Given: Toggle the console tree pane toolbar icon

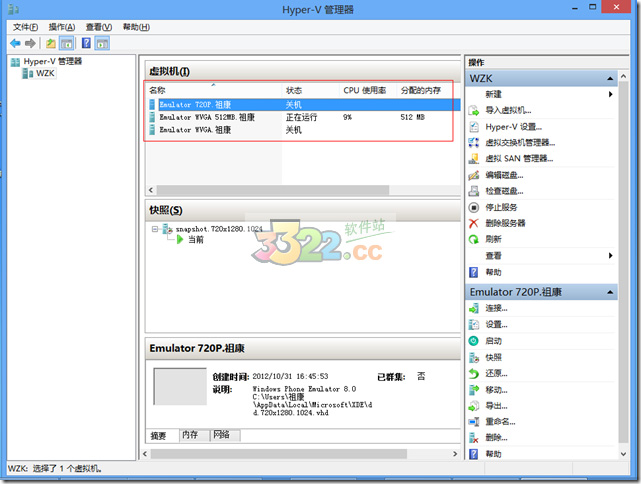Looking at the screenshot, I should [66, 43].
